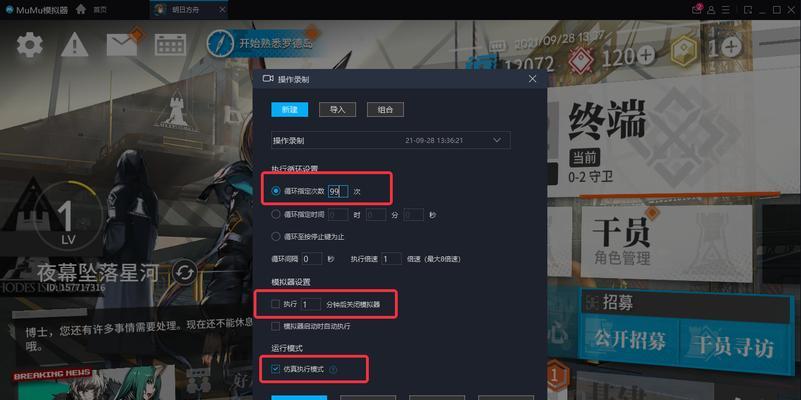801x400 pixels.
Task: Open the calendar sign-in icon
Action: coord(170,45)
